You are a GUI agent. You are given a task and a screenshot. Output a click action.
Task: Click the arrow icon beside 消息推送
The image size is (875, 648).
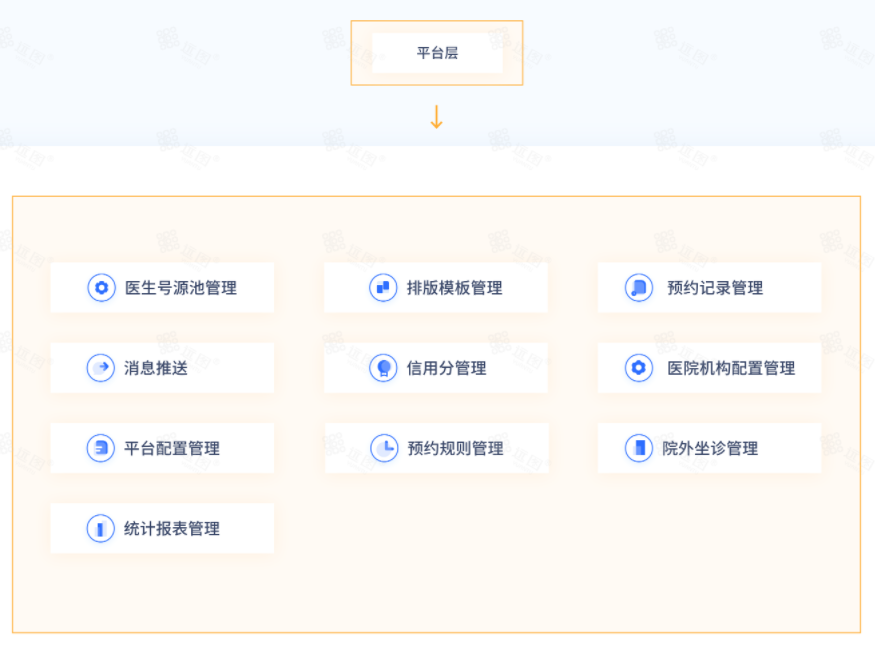click(101, 368)
